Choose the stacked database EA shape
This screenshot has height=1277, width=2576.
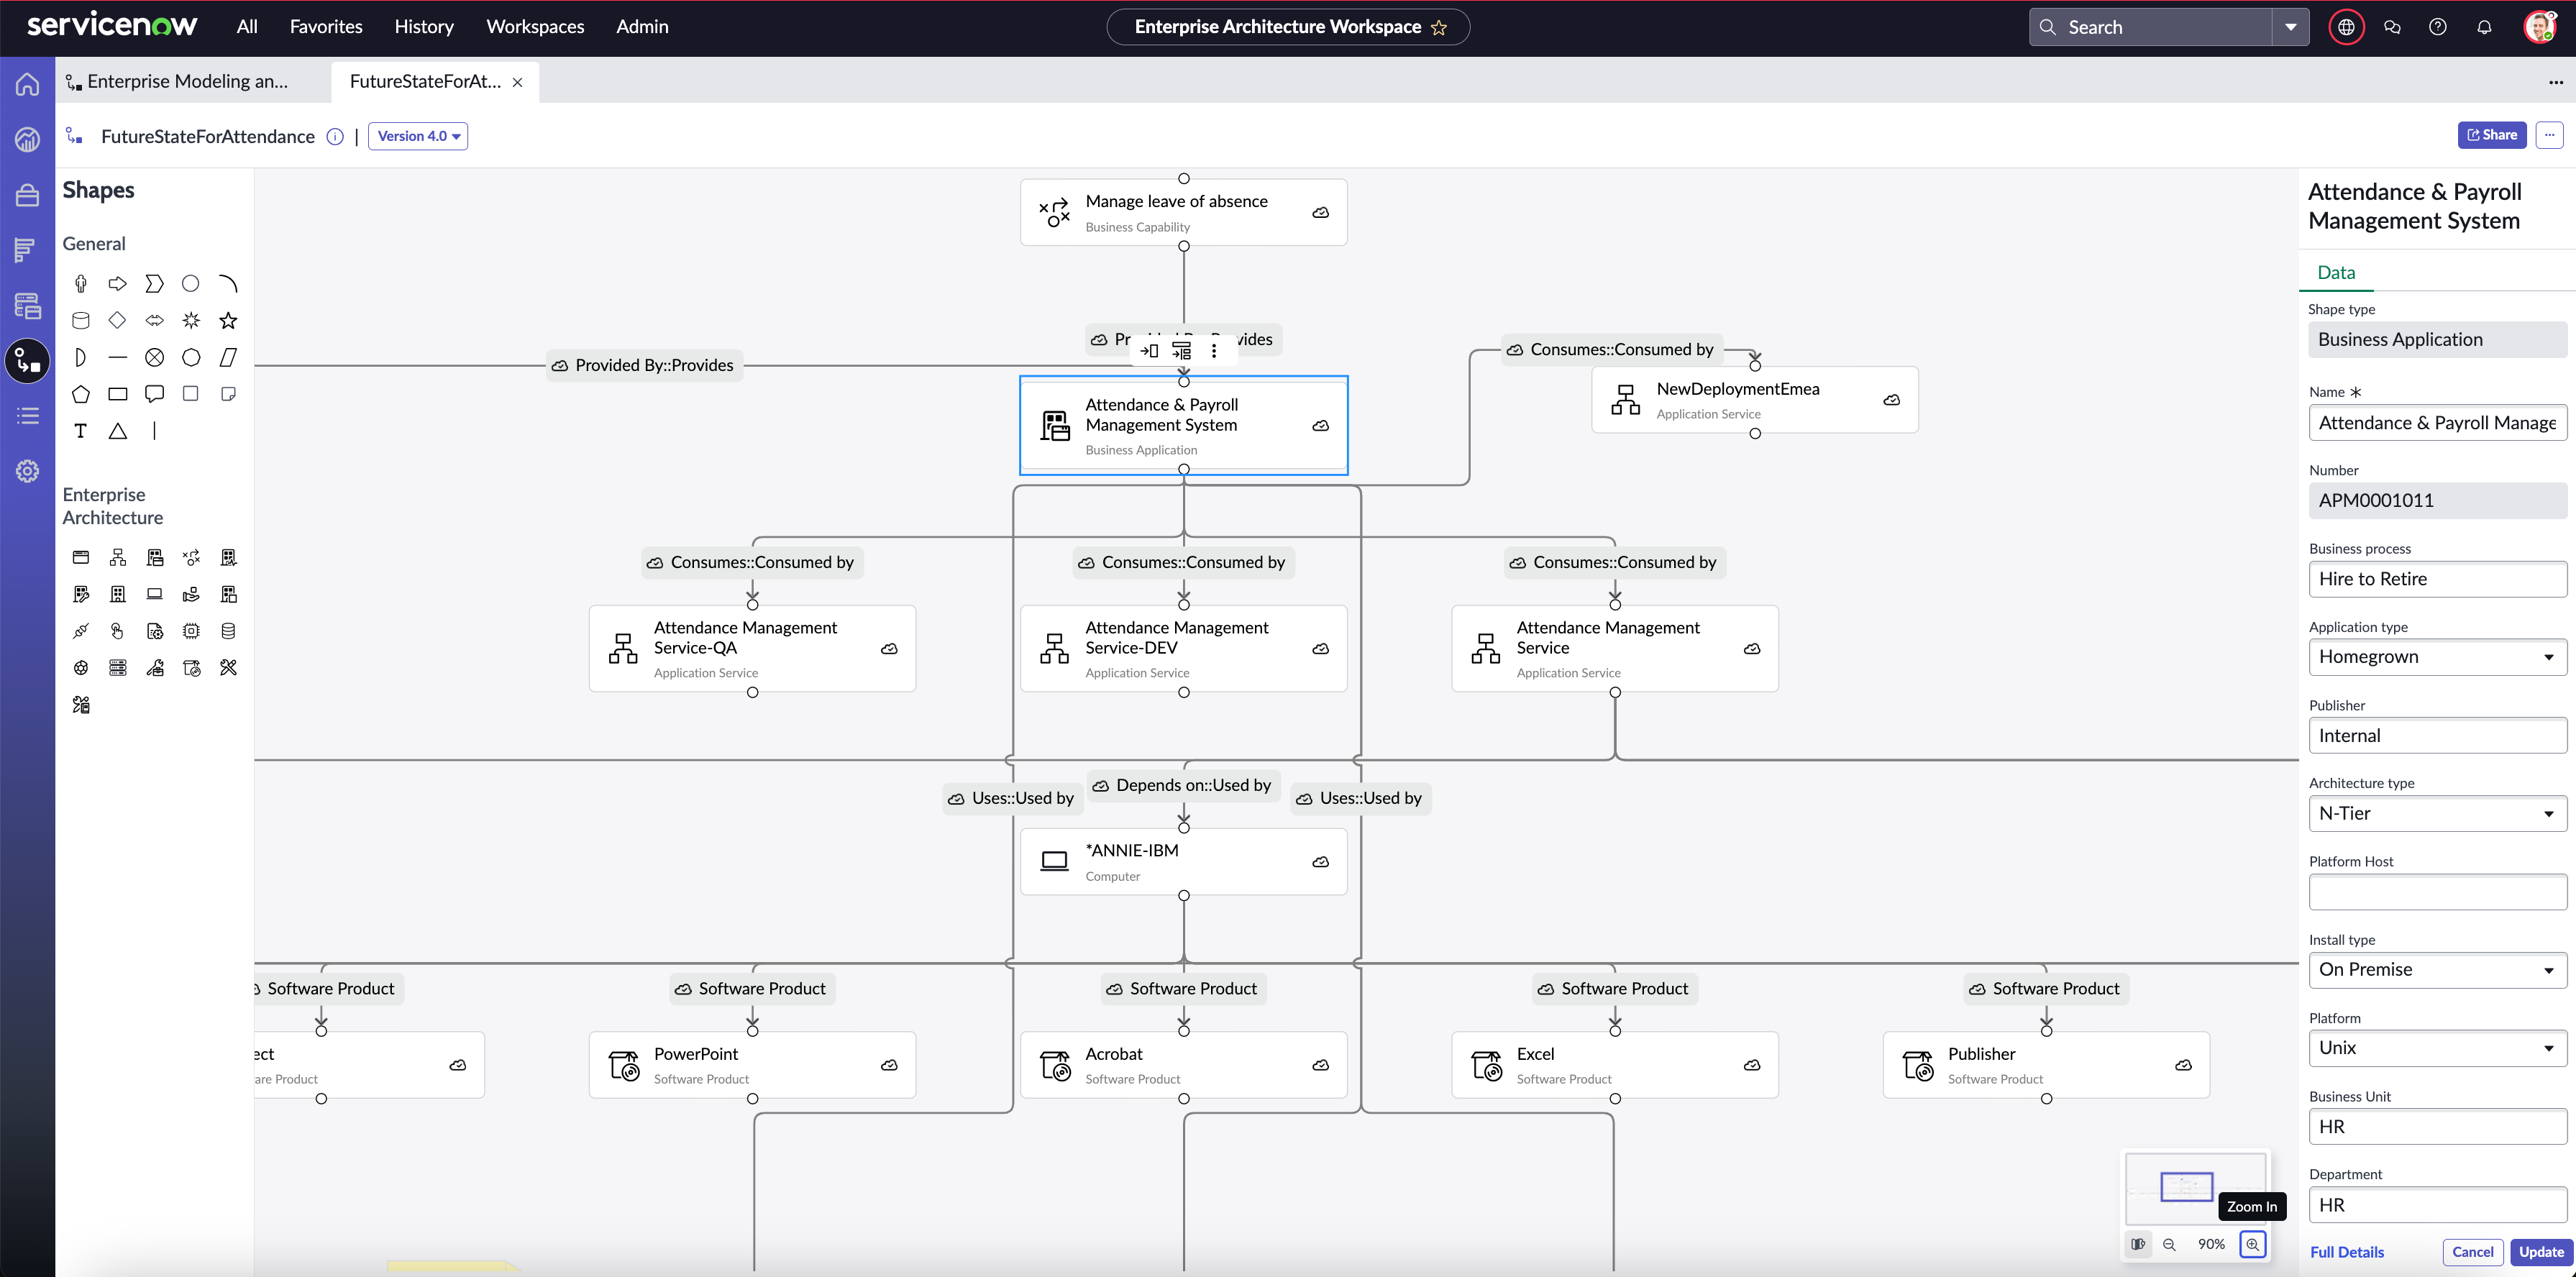(x=228, y=631)
